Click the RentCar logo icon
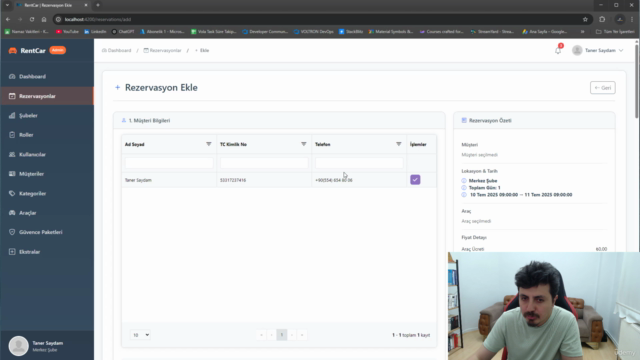 click(13, 51)
